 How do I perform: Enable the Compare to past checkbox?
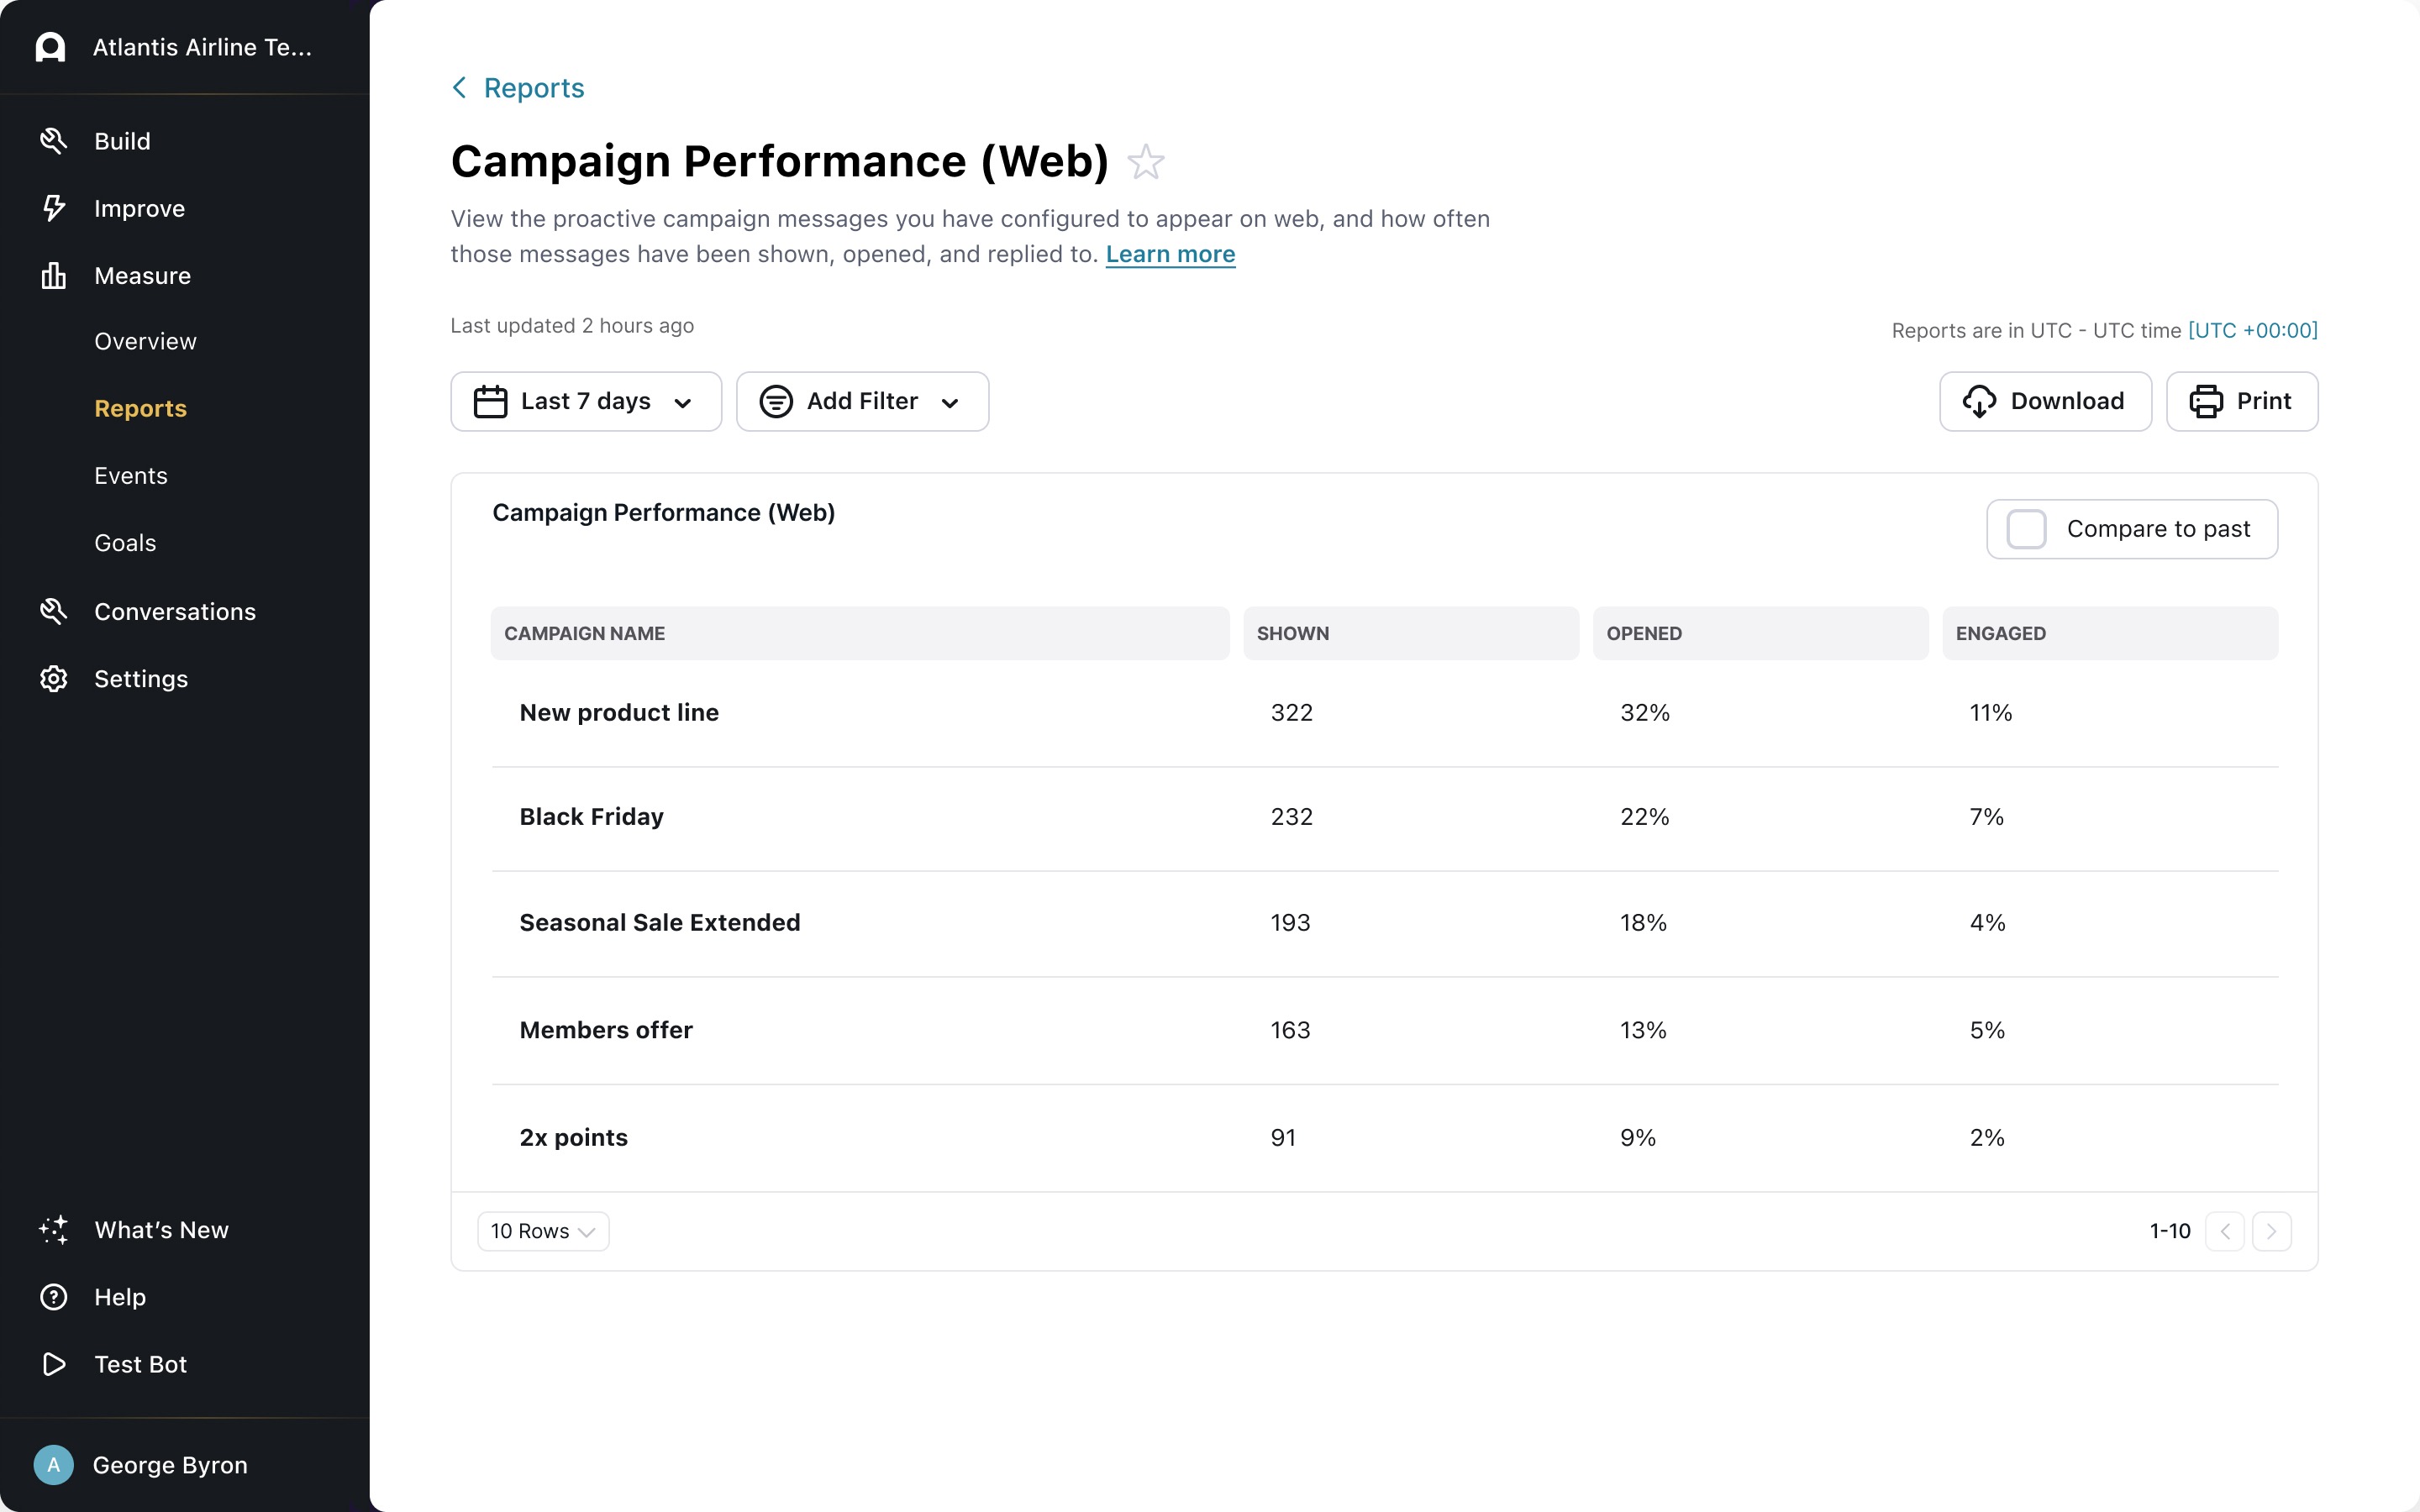[2027, 529]
